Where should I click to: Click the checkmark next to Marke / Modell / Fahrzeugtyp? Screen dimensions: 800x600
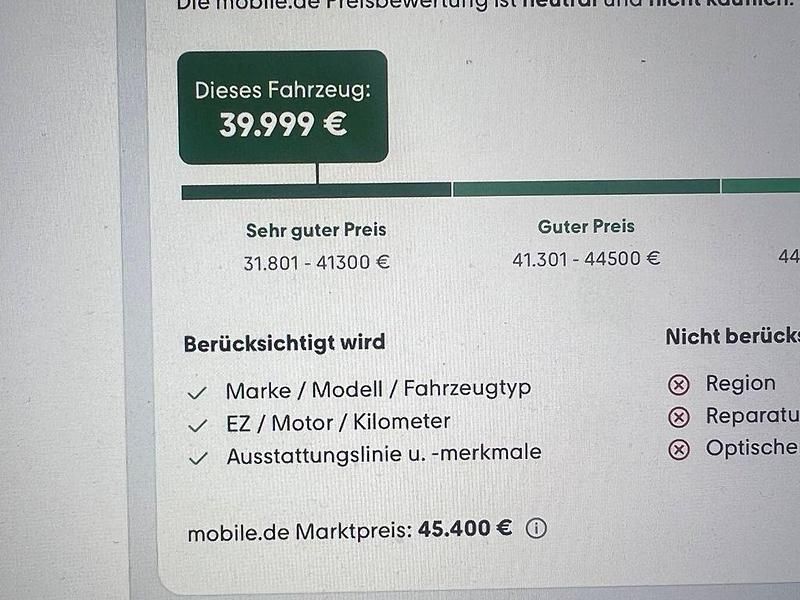[198, 392]
